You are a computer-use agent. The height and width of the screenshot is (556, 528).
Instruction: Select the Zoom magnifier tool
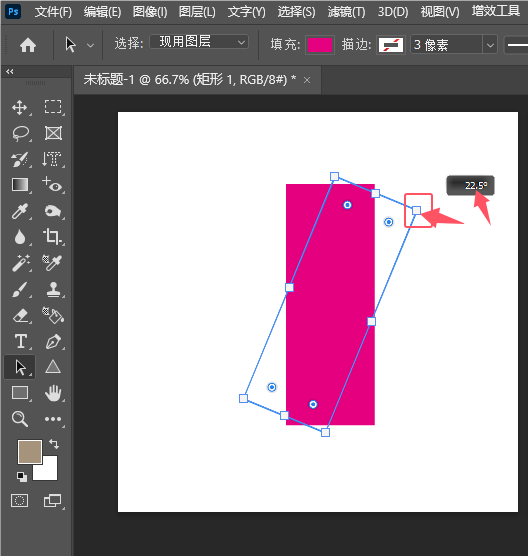point(20,419)
